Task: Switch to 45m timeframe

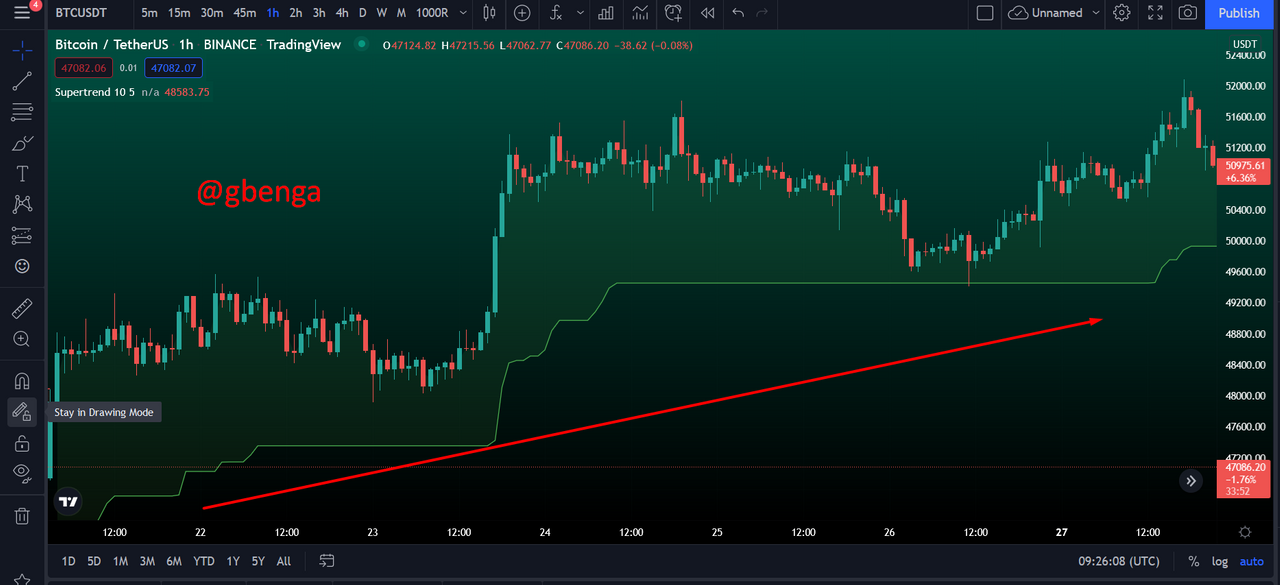Action: 244,13
